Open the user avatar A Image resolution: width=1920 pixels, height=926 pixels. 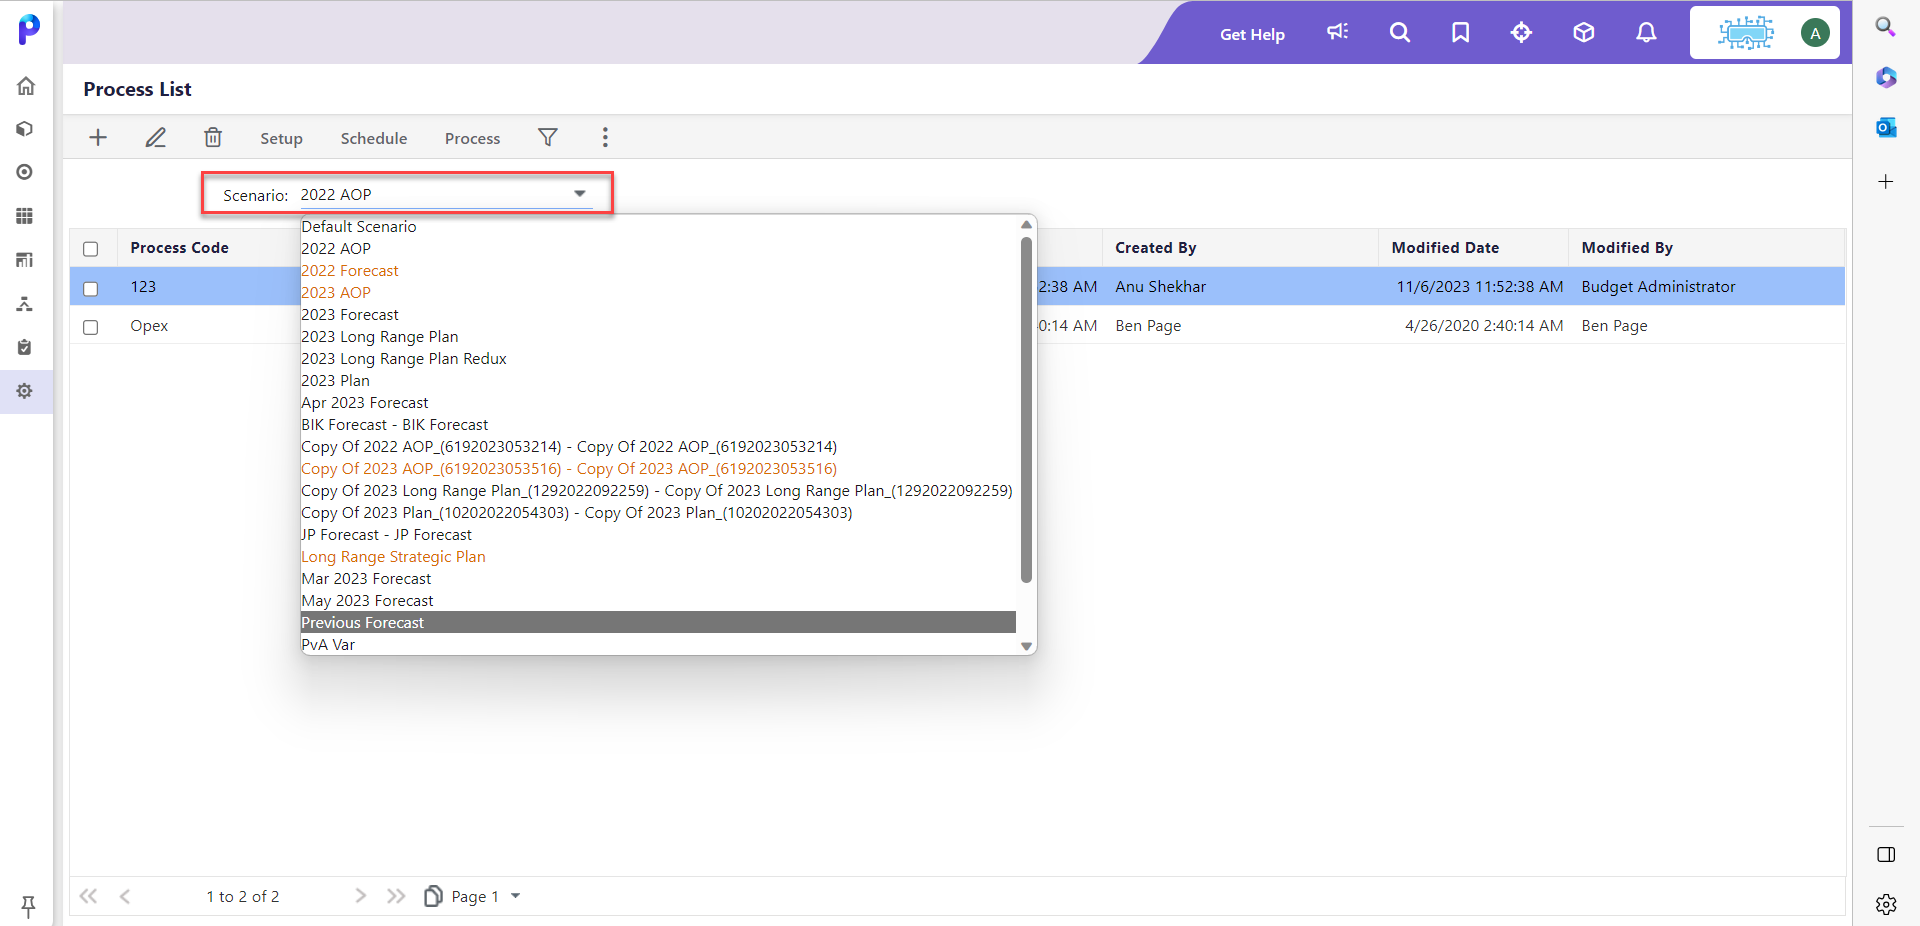(1815, 33)
